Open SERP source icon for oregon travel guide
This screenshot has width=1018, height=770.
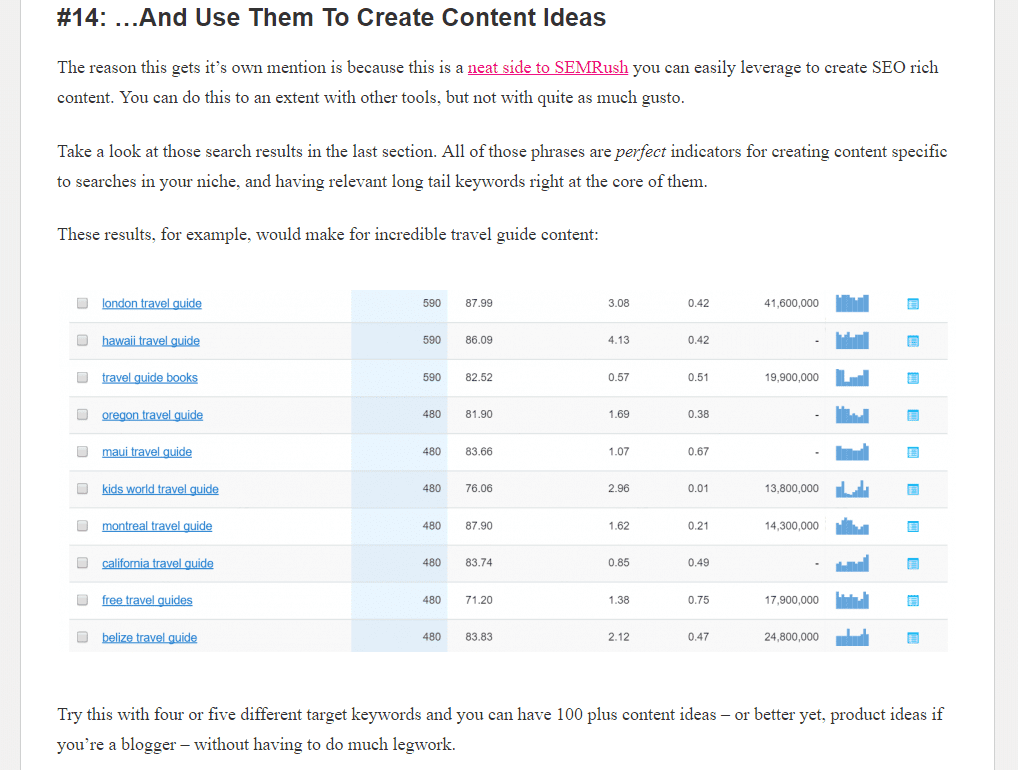(913, 415)
